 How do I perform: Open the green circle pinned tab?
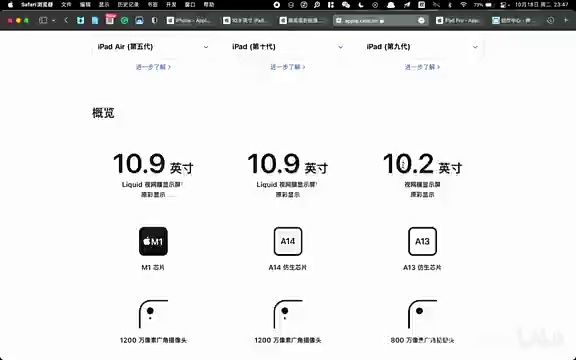tap(125, 21)
